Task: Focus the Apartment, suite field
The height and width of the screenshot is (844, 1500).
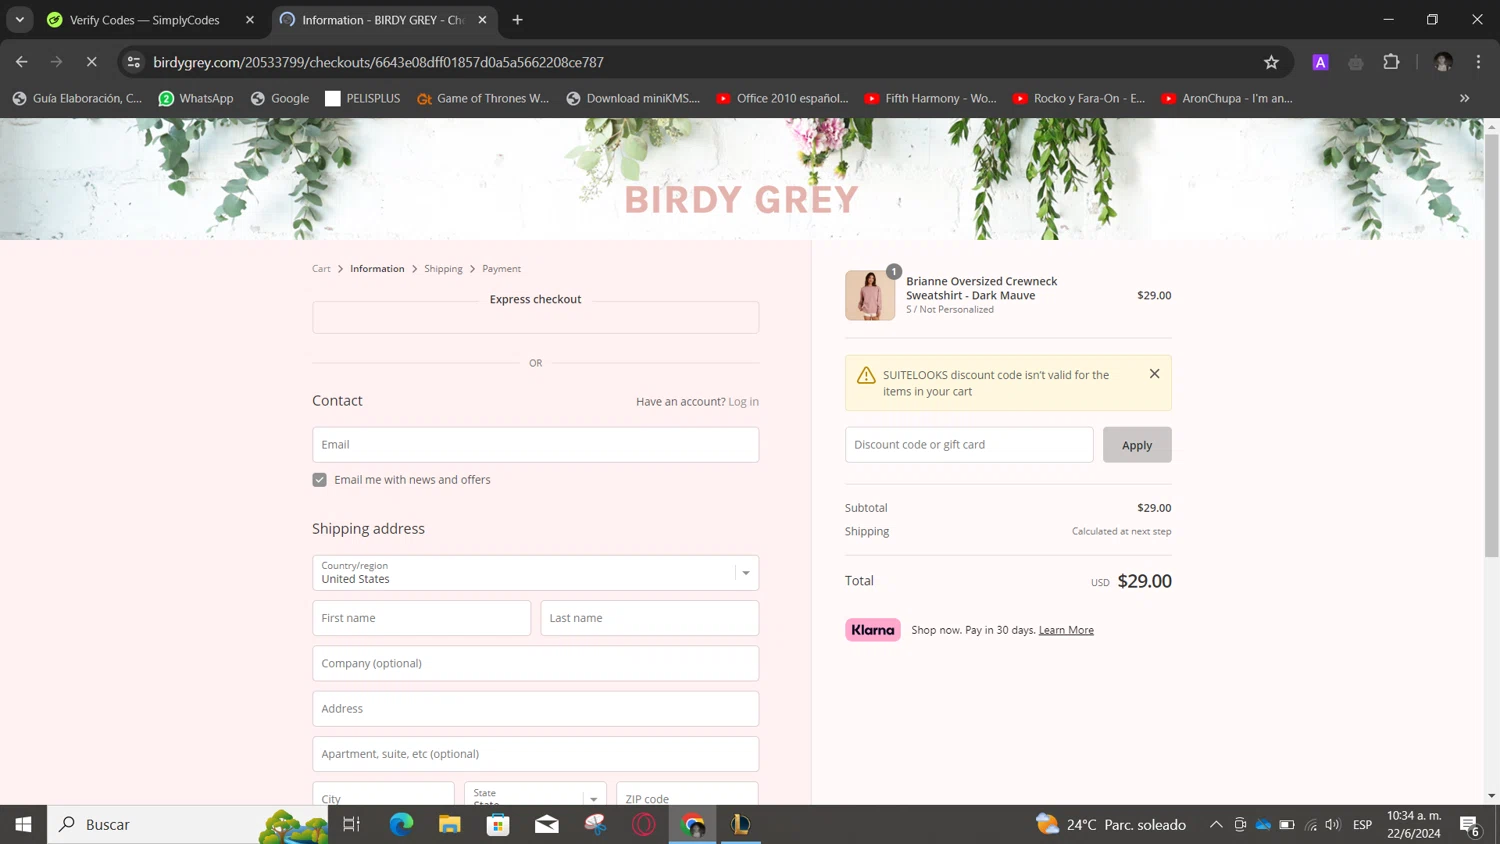Action: coord(535,754)
